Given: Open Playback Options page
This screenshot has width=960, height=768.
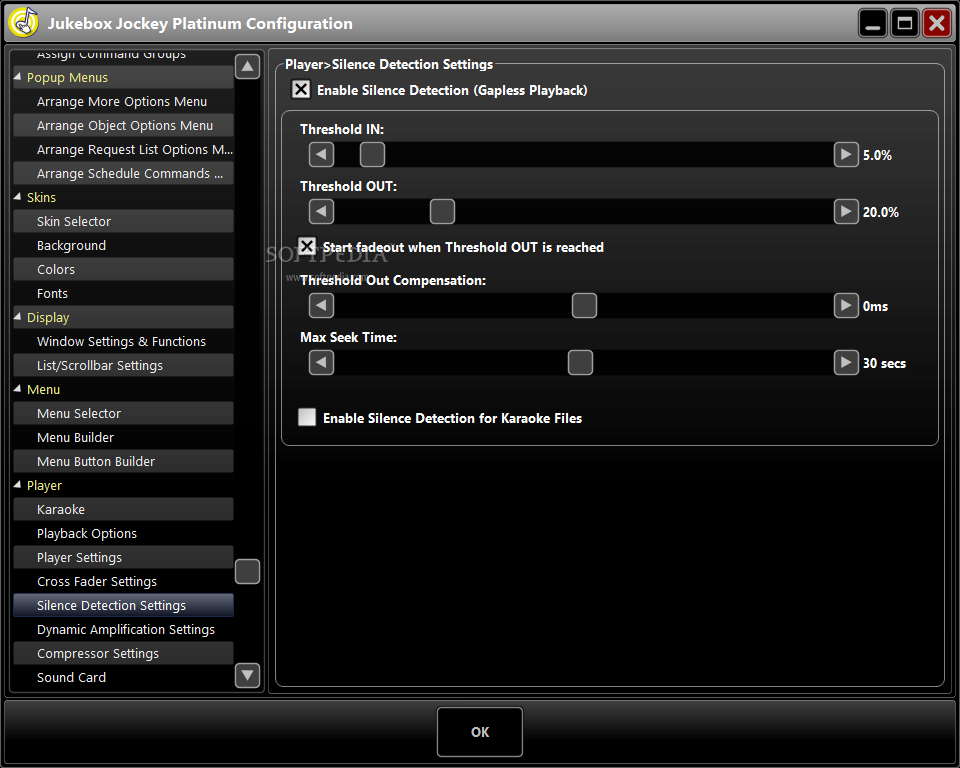Looking at the screenshot, I should pyautogui.click(x=123, y=533).
